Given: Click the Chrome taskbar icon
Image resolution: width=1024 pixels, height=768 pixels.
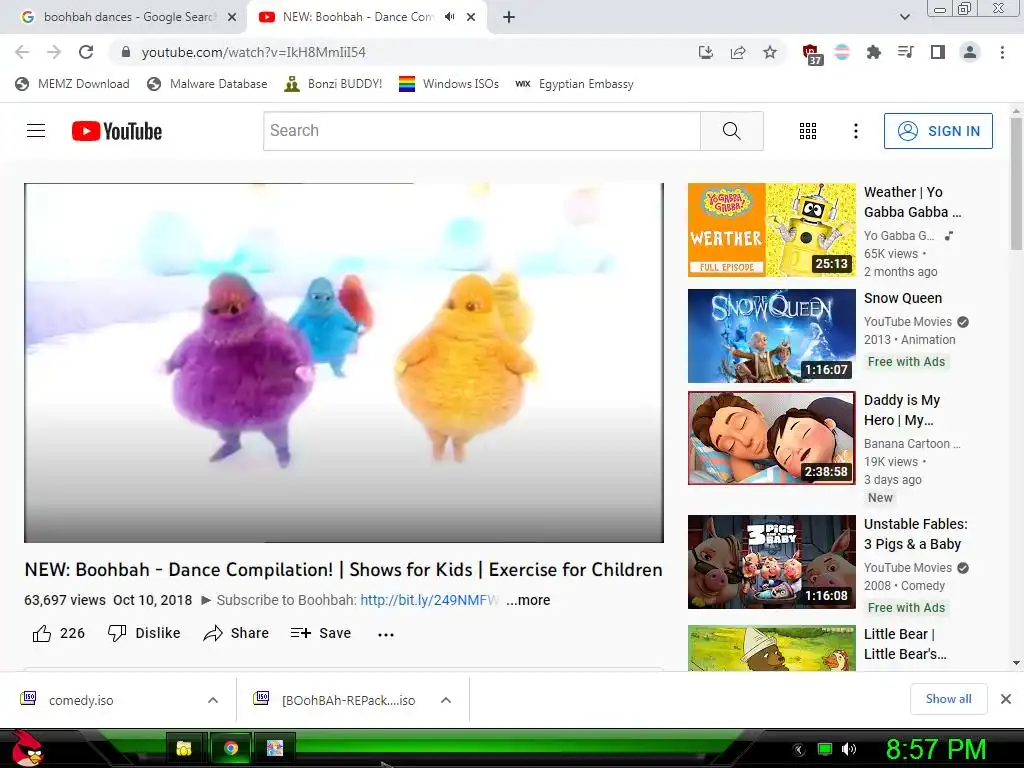Looking at the screenshot, I should [231, 748].
